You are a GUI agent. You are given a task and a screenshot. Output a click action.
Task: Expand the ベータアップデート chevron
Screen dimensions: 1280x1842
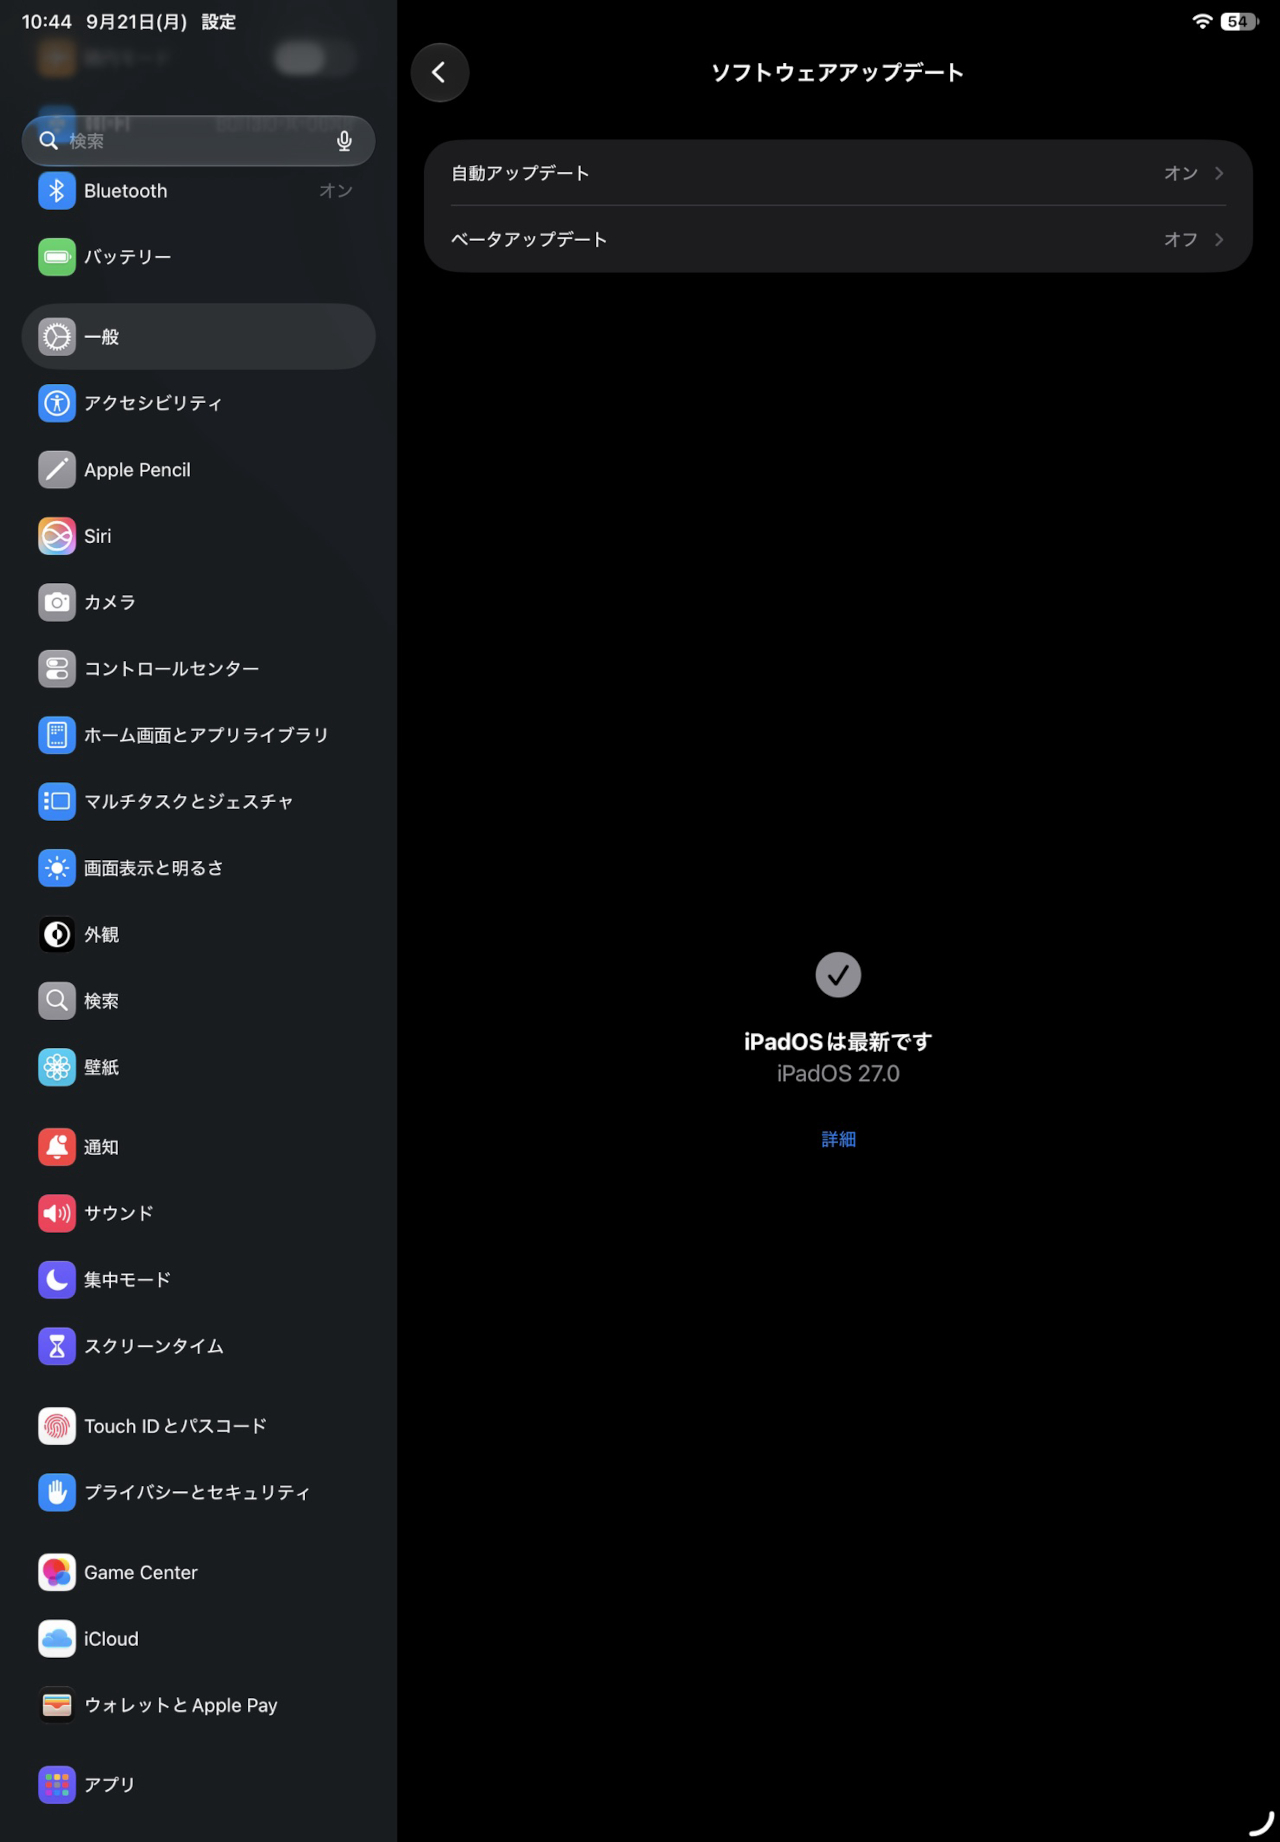coord(1219,239)
